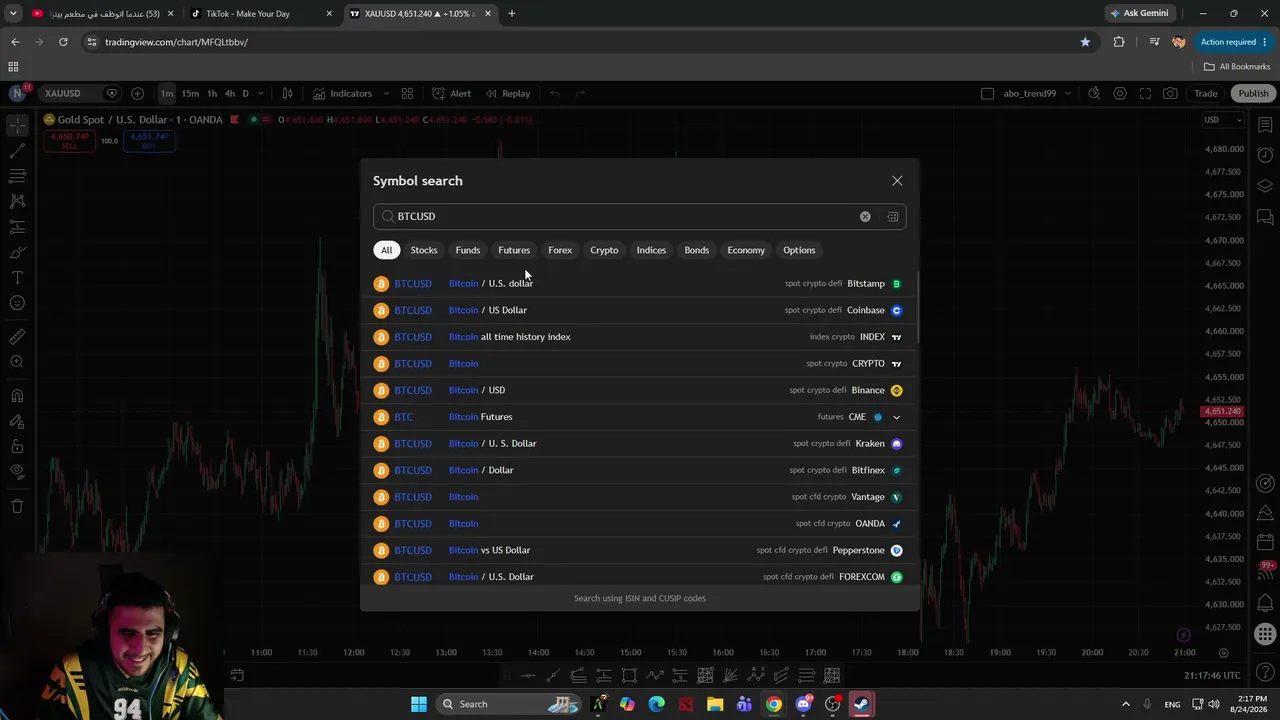Select the Funds filter tab
Screen dimensions: 1280x720
click(x=468, y=250)
